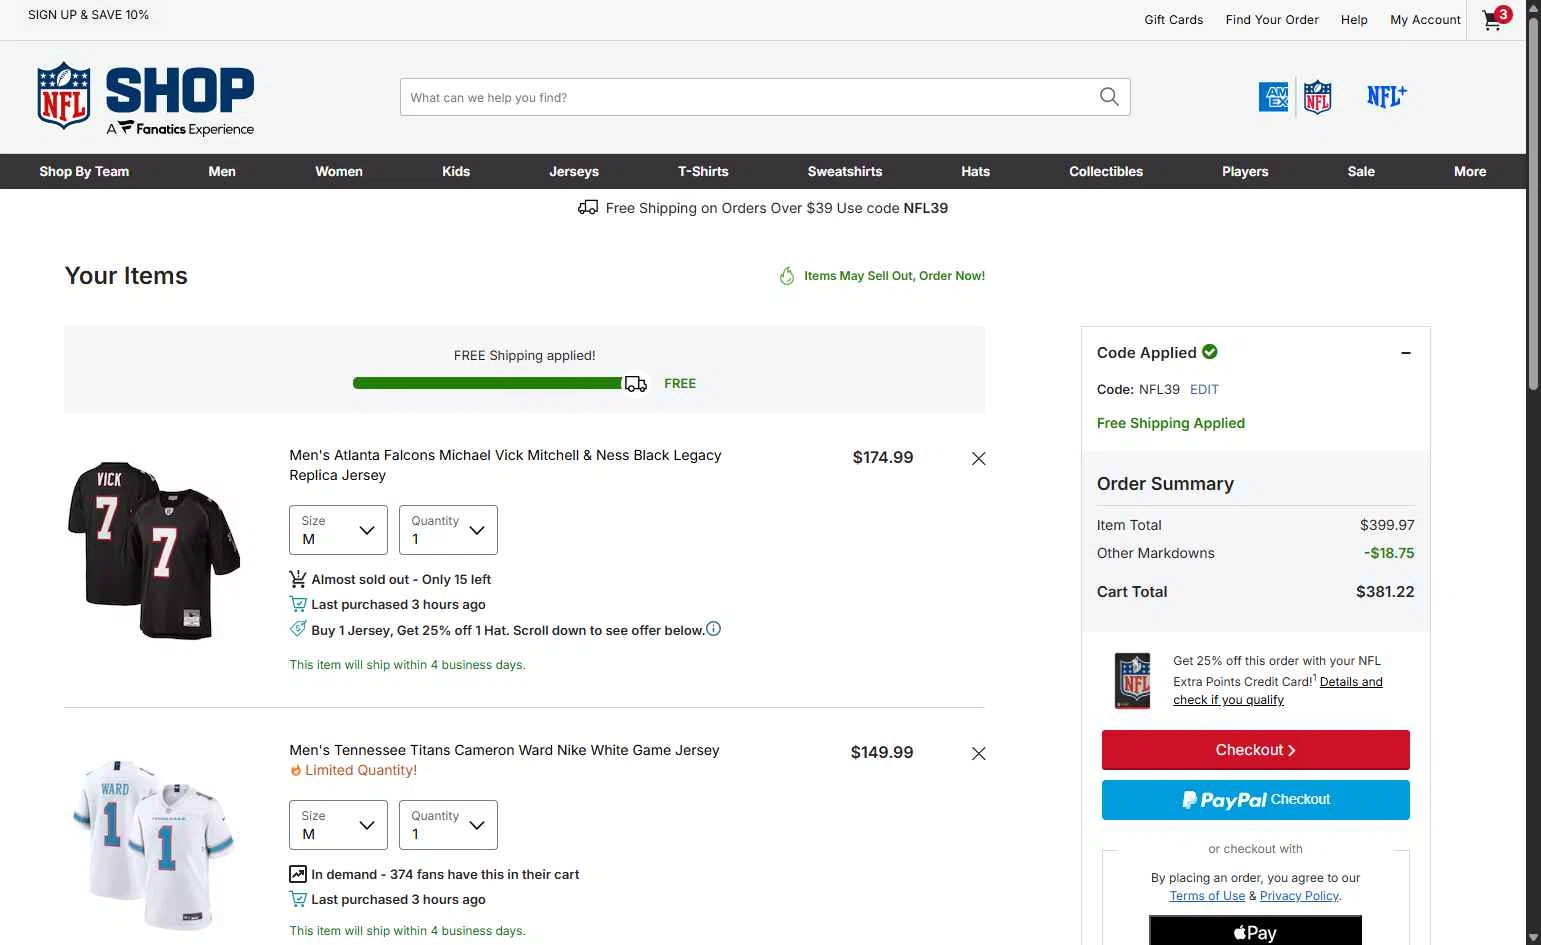Click the $149.99 jersey price

(881, 753)
